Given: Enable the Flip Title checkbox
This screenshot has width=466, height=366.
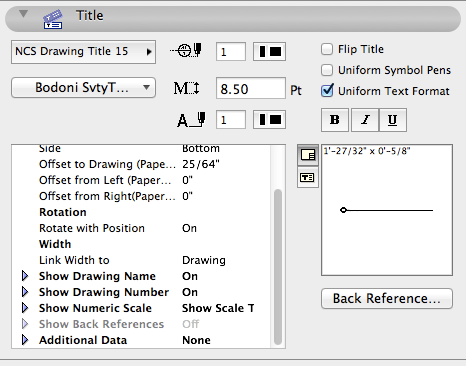Looking at the screenshot, I should (327, 49).
